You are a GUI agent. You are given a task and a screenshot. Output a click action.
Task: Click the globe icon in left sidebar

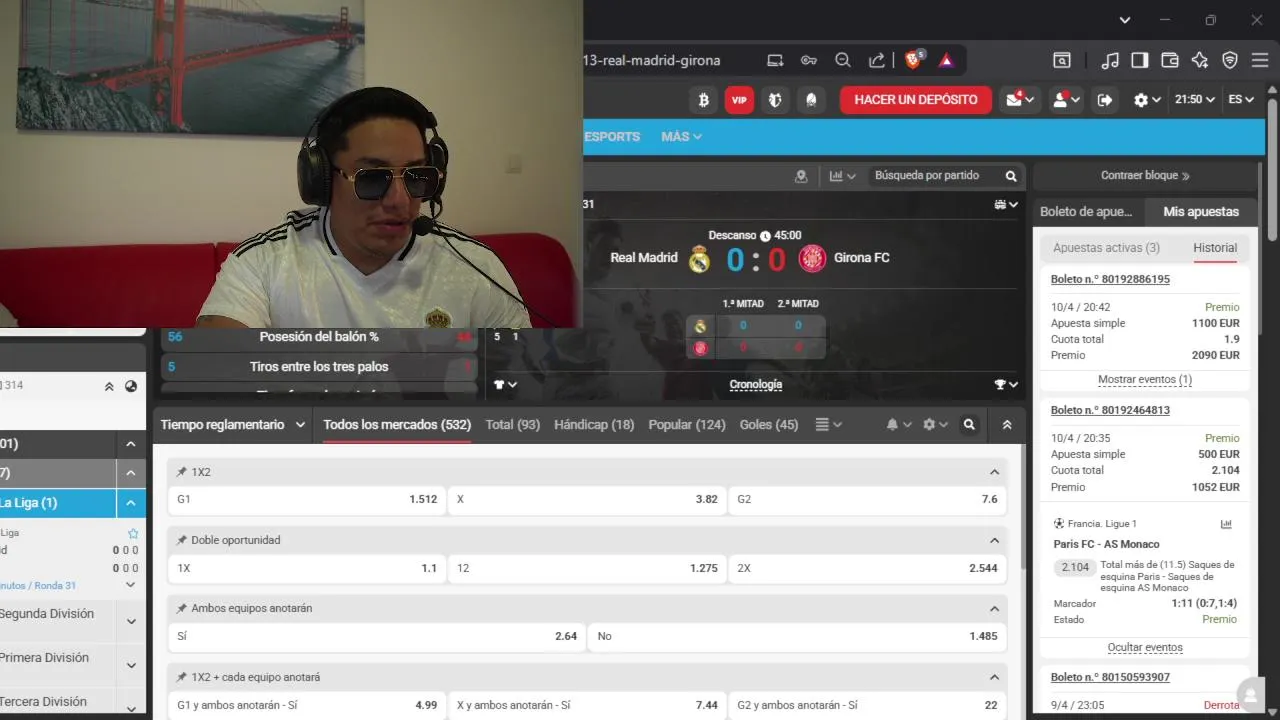tap(131, 386)
